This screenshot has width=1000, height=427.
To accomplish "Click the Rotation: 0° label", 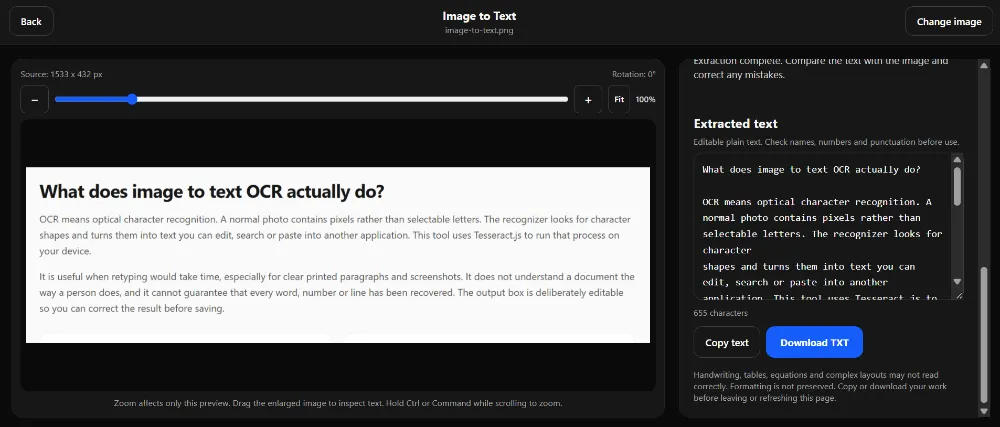I will click(x=633, y=74).
